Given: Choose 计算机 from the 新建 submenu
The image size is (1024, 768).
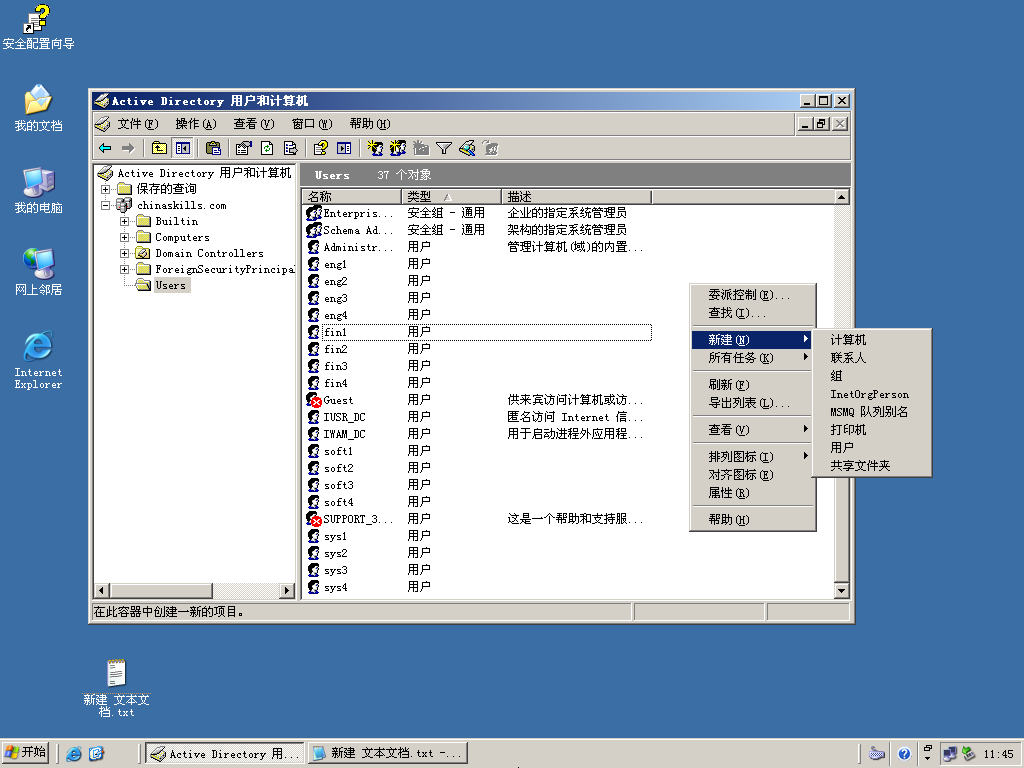Looking at the screenshot, I should (871, 340).
